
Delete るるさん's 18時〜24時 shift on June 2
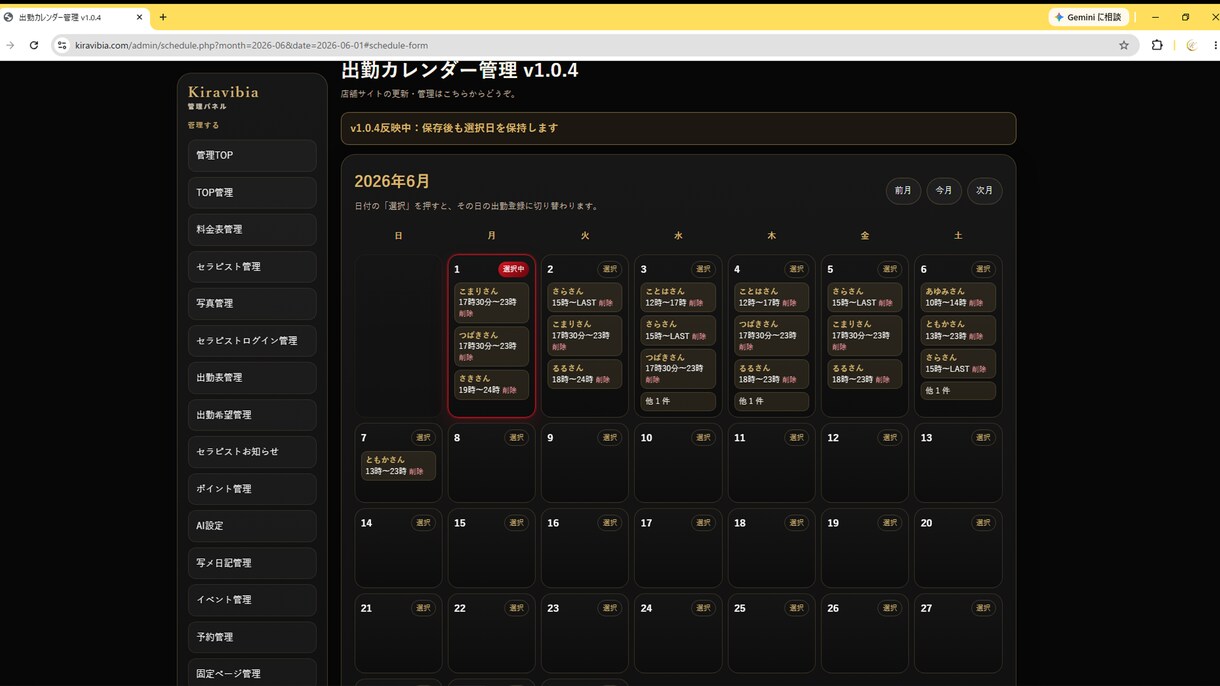603,380
